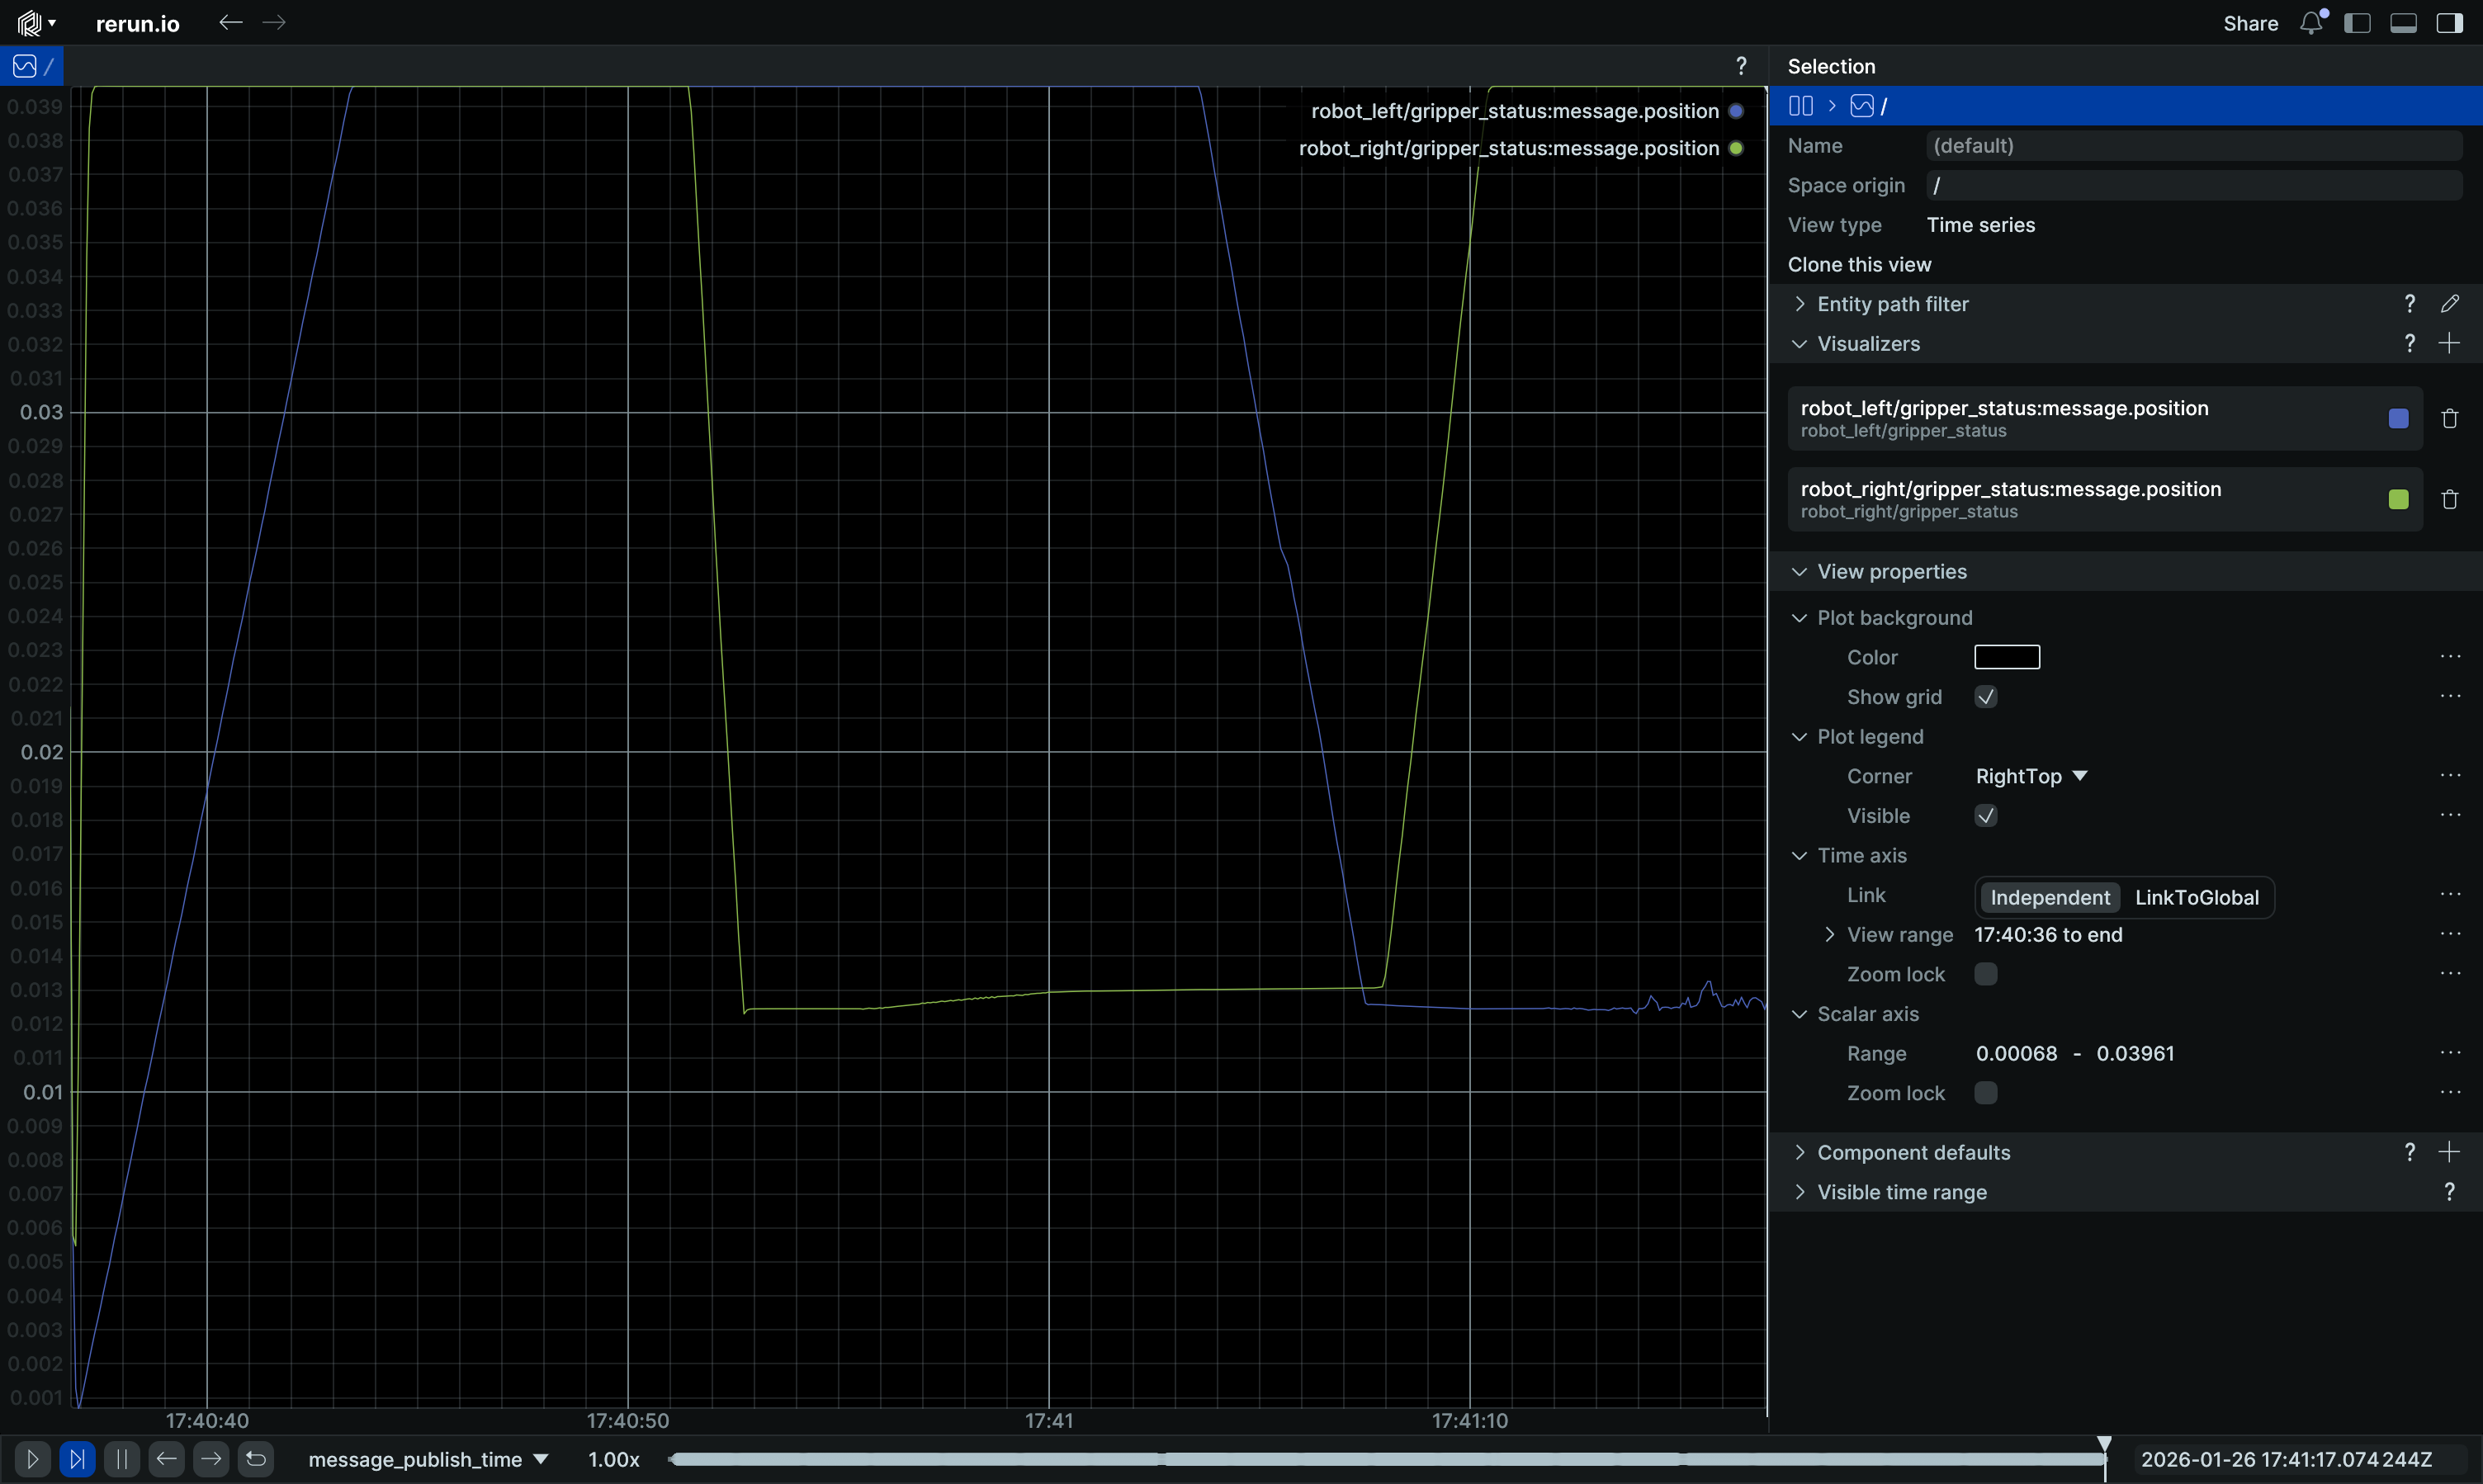Open the plot background color swatch

[2006, 657]
